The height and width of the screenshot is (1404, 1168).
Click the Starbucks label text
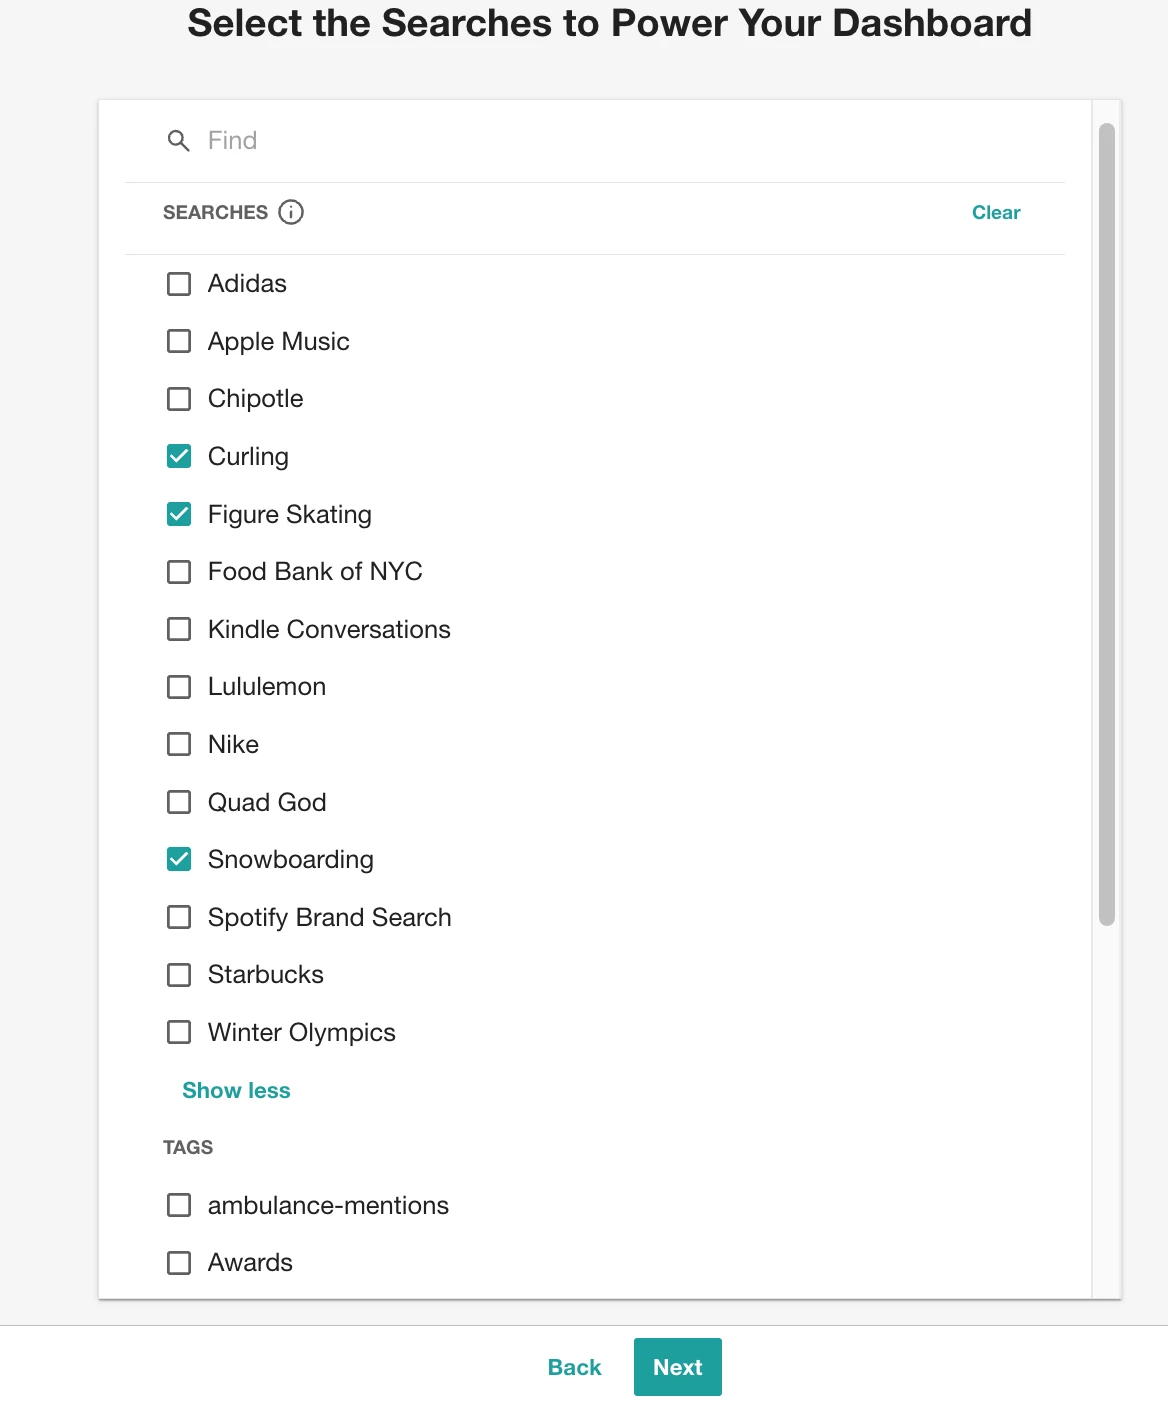266,975
